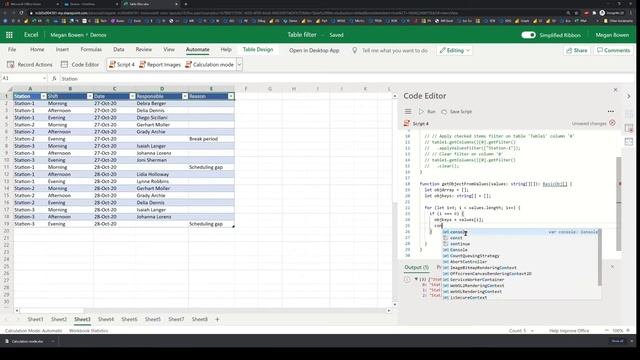
Task: Click the fx insert function icon
Action: click(x=54, y=78)
